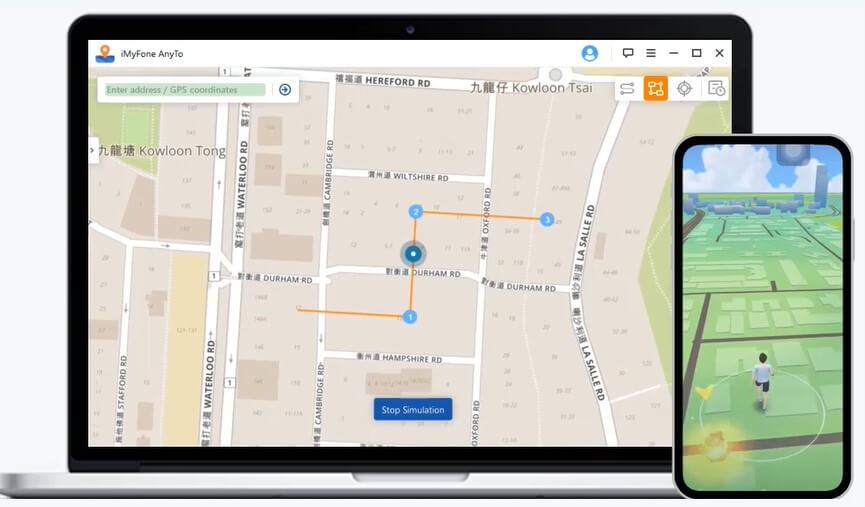This screenshot has height=507, width=865.
Task: Tap the trainer character on phone screen
Action: coord(763,381)
